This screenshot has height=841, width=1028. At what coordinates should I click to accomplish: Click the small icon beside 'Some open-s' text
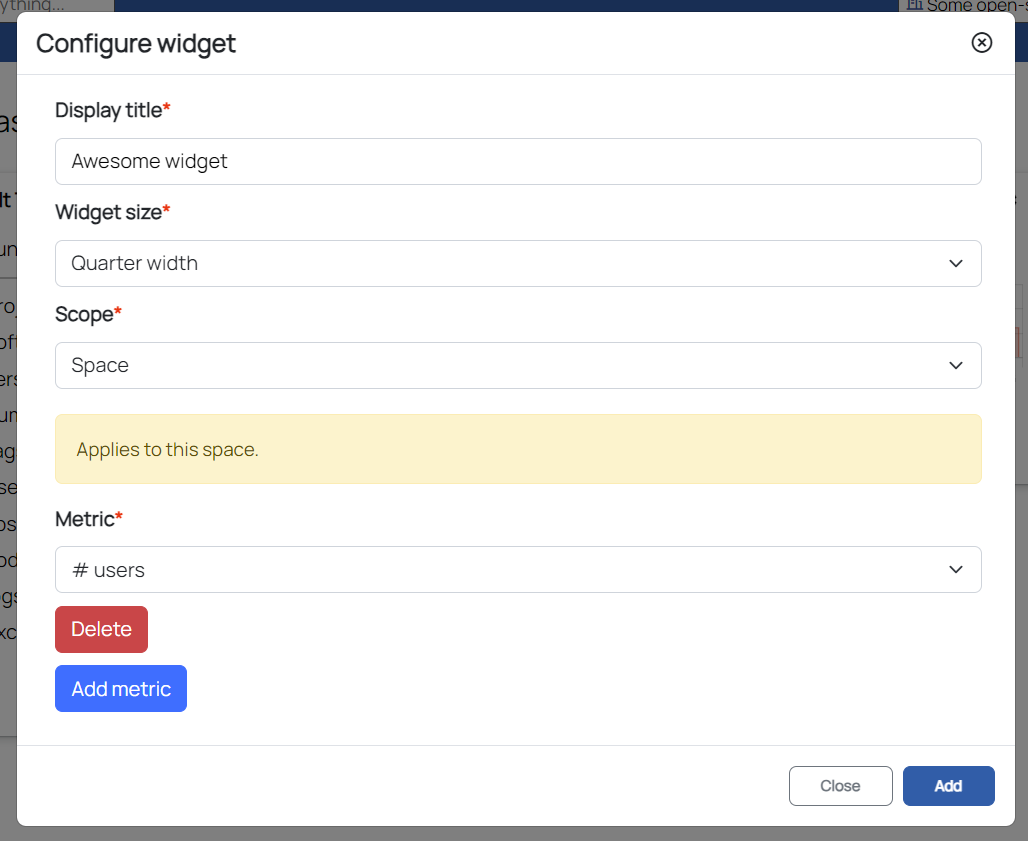tap(914, 5)
